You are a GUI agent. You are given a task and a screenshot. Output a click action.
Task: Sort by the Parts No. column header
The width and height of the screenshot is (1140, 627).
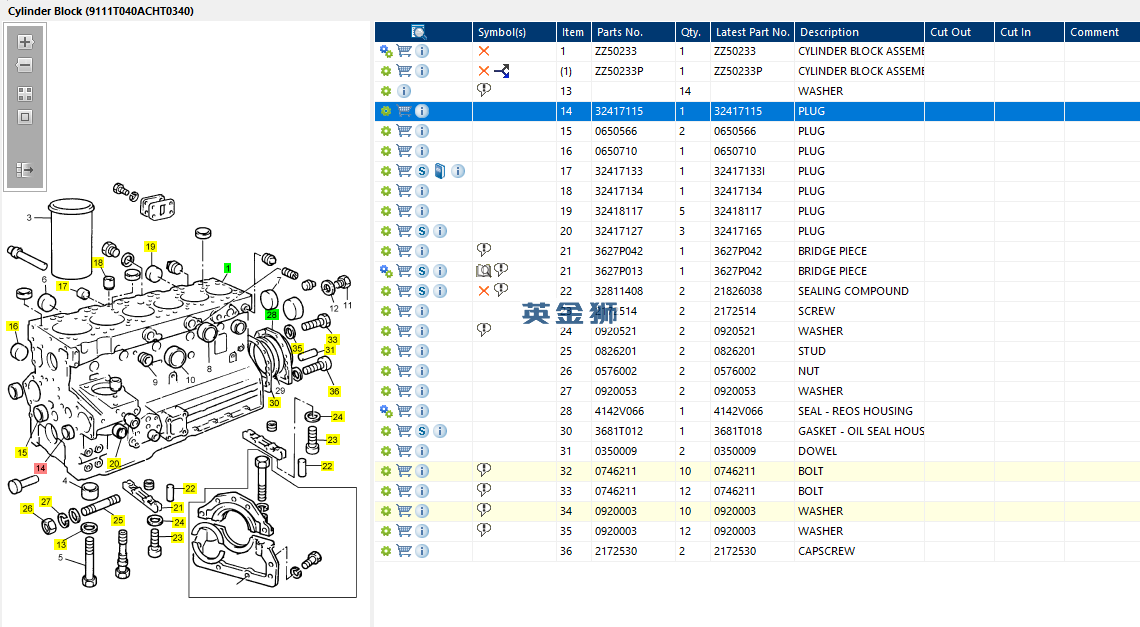pos(633,32)
